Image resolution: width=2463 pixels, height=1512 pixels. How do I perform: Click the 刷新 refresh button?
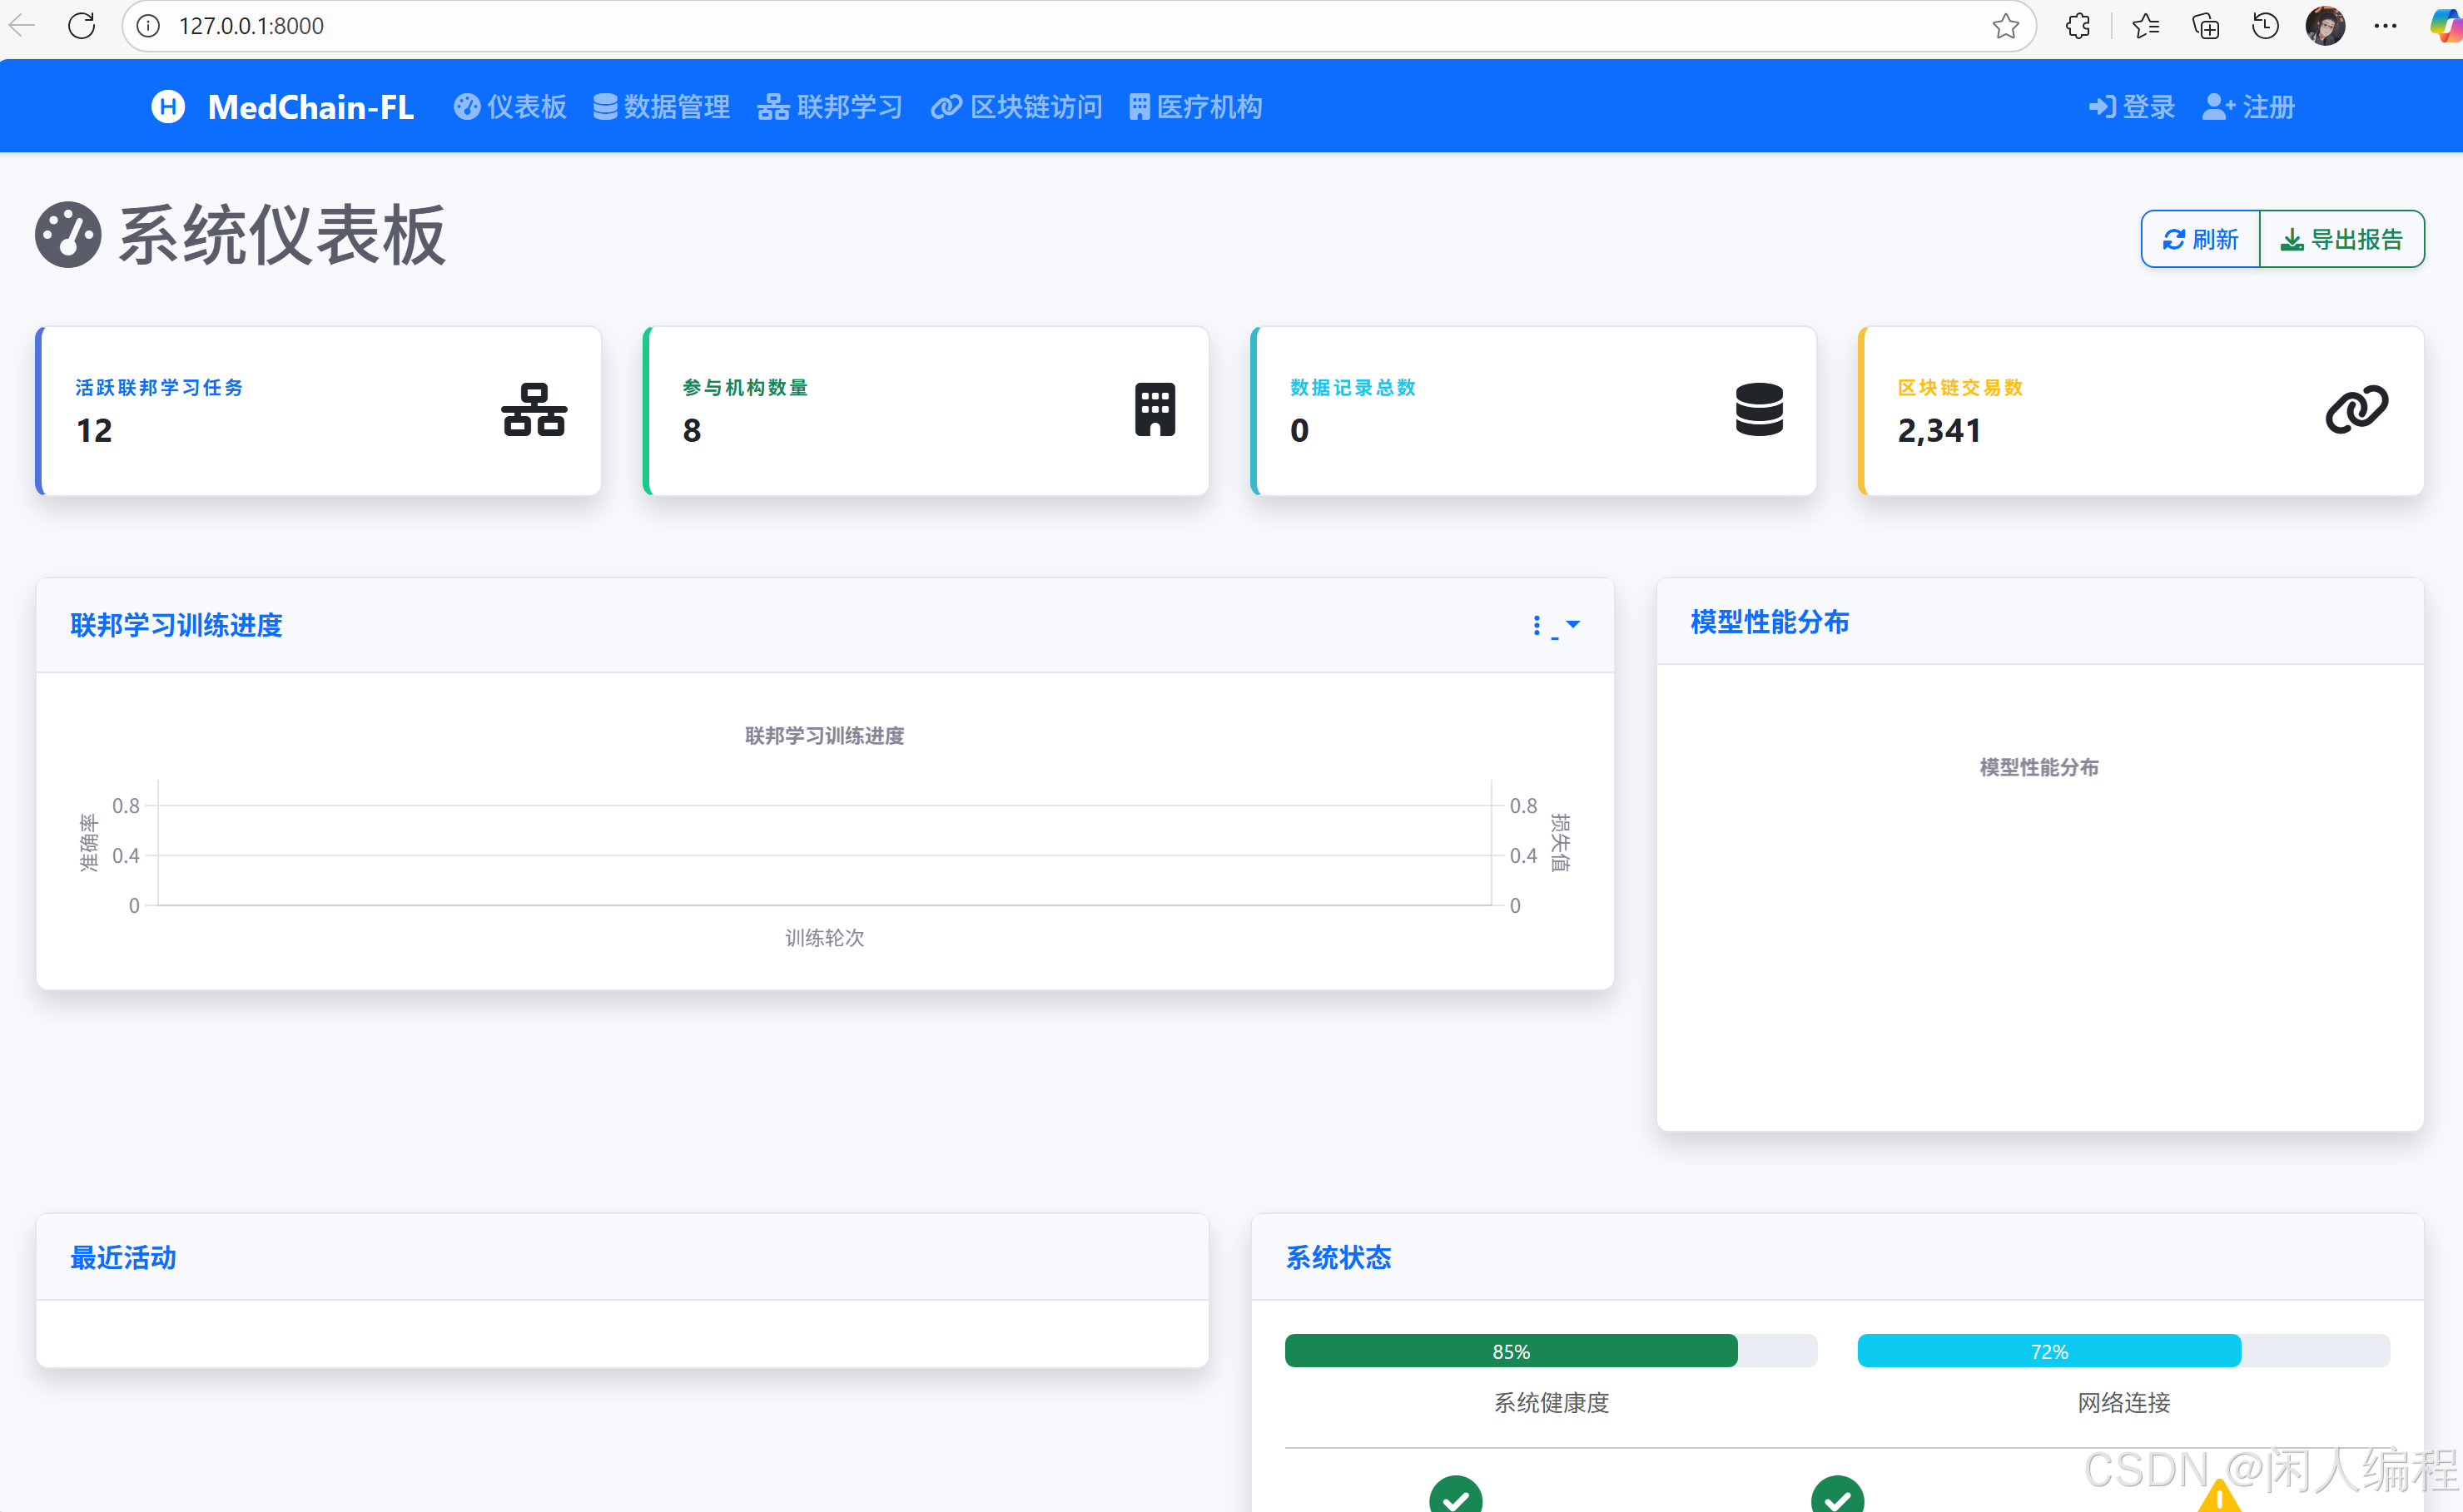(x=2200, y=239)
